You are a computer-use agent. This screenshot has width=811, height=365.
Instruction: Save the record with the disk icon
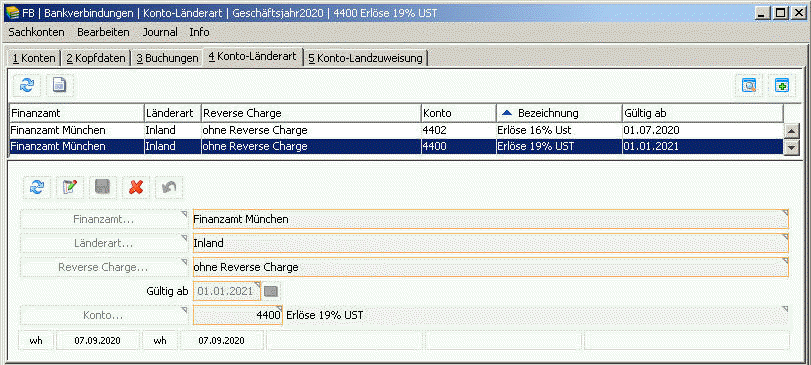tap(103, 188)
